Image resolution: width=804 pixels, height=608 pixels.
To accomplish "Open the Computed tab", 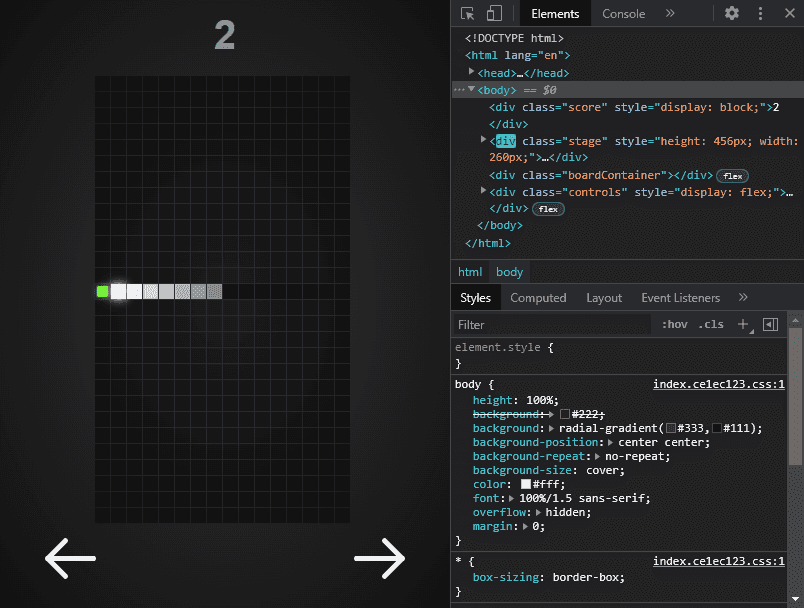I will (x=538, y=298).
